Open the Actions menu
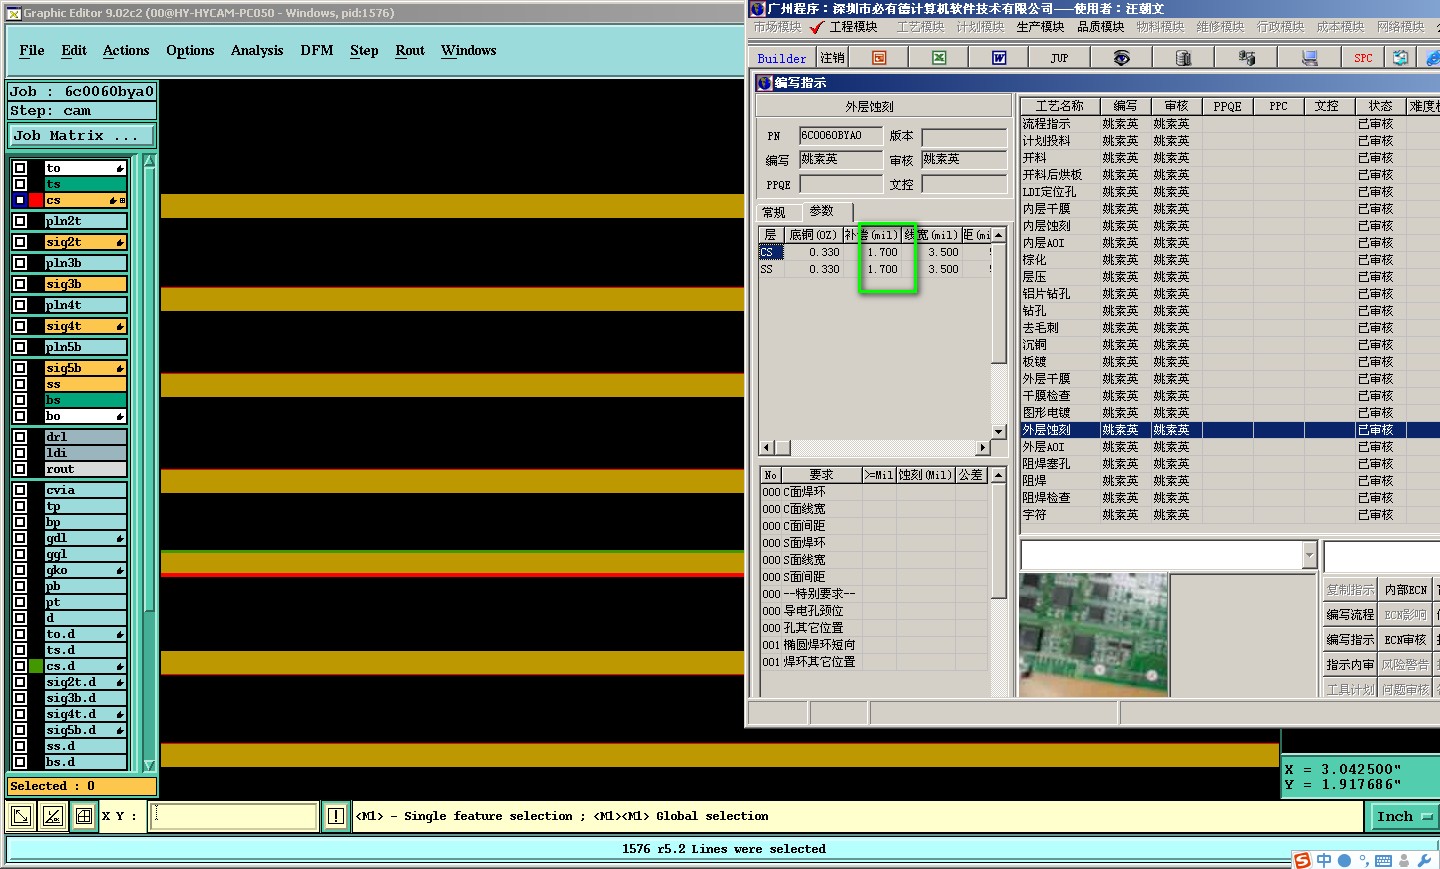Screen dimensions: 1440x869 click(126, 50)
